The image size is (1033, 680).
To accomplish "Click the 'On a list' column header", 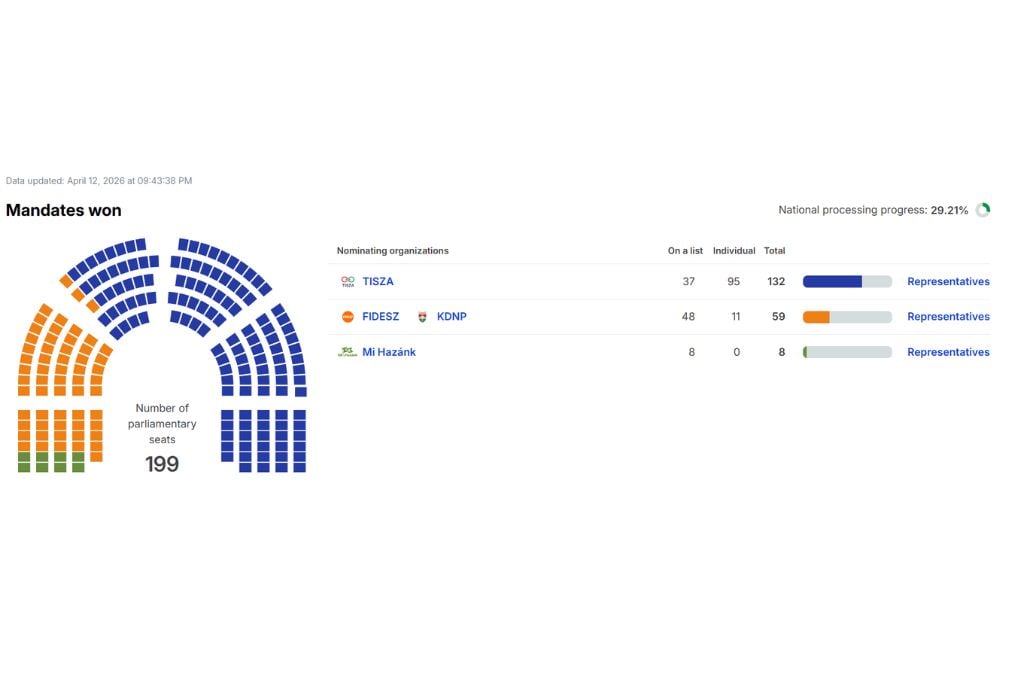I will (x=686, y=251).
